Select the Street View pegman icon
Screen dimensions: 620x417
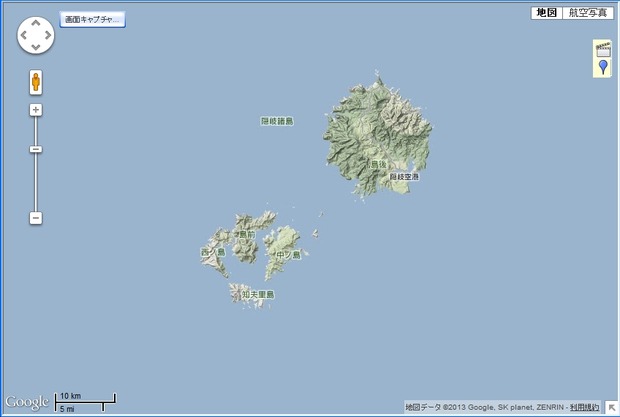tap(36, 82)
